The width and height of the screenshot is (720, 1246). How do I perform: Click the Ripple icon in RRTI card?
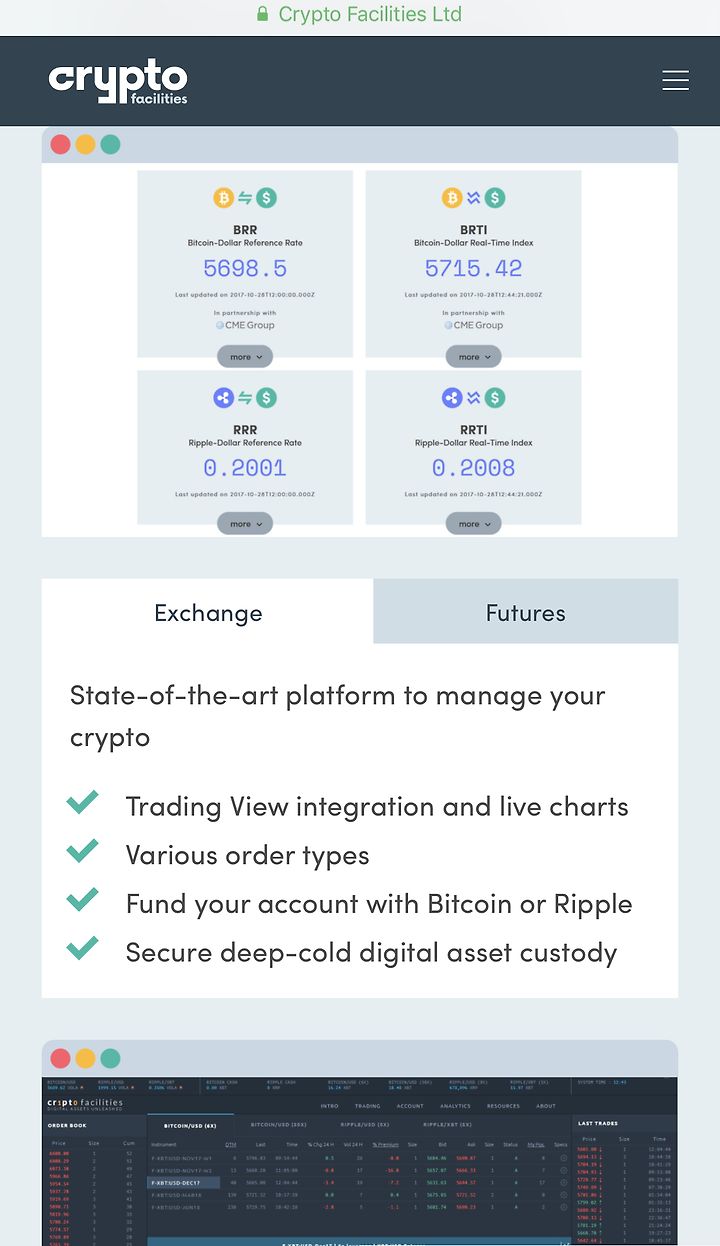[451, 398]
